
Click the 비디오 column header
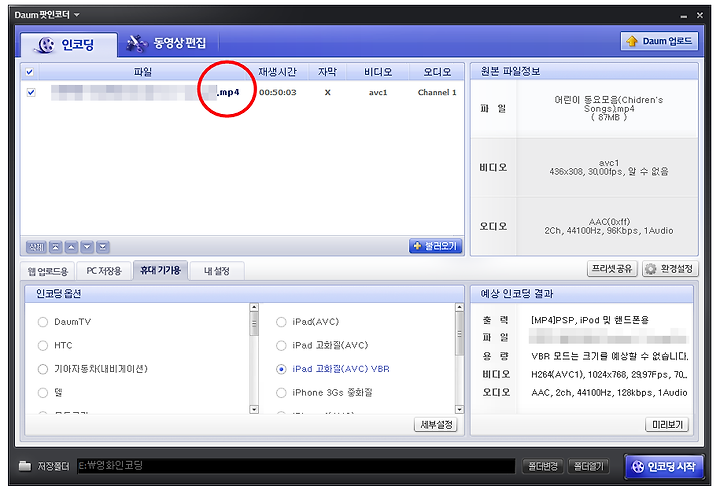pos(378,72)
